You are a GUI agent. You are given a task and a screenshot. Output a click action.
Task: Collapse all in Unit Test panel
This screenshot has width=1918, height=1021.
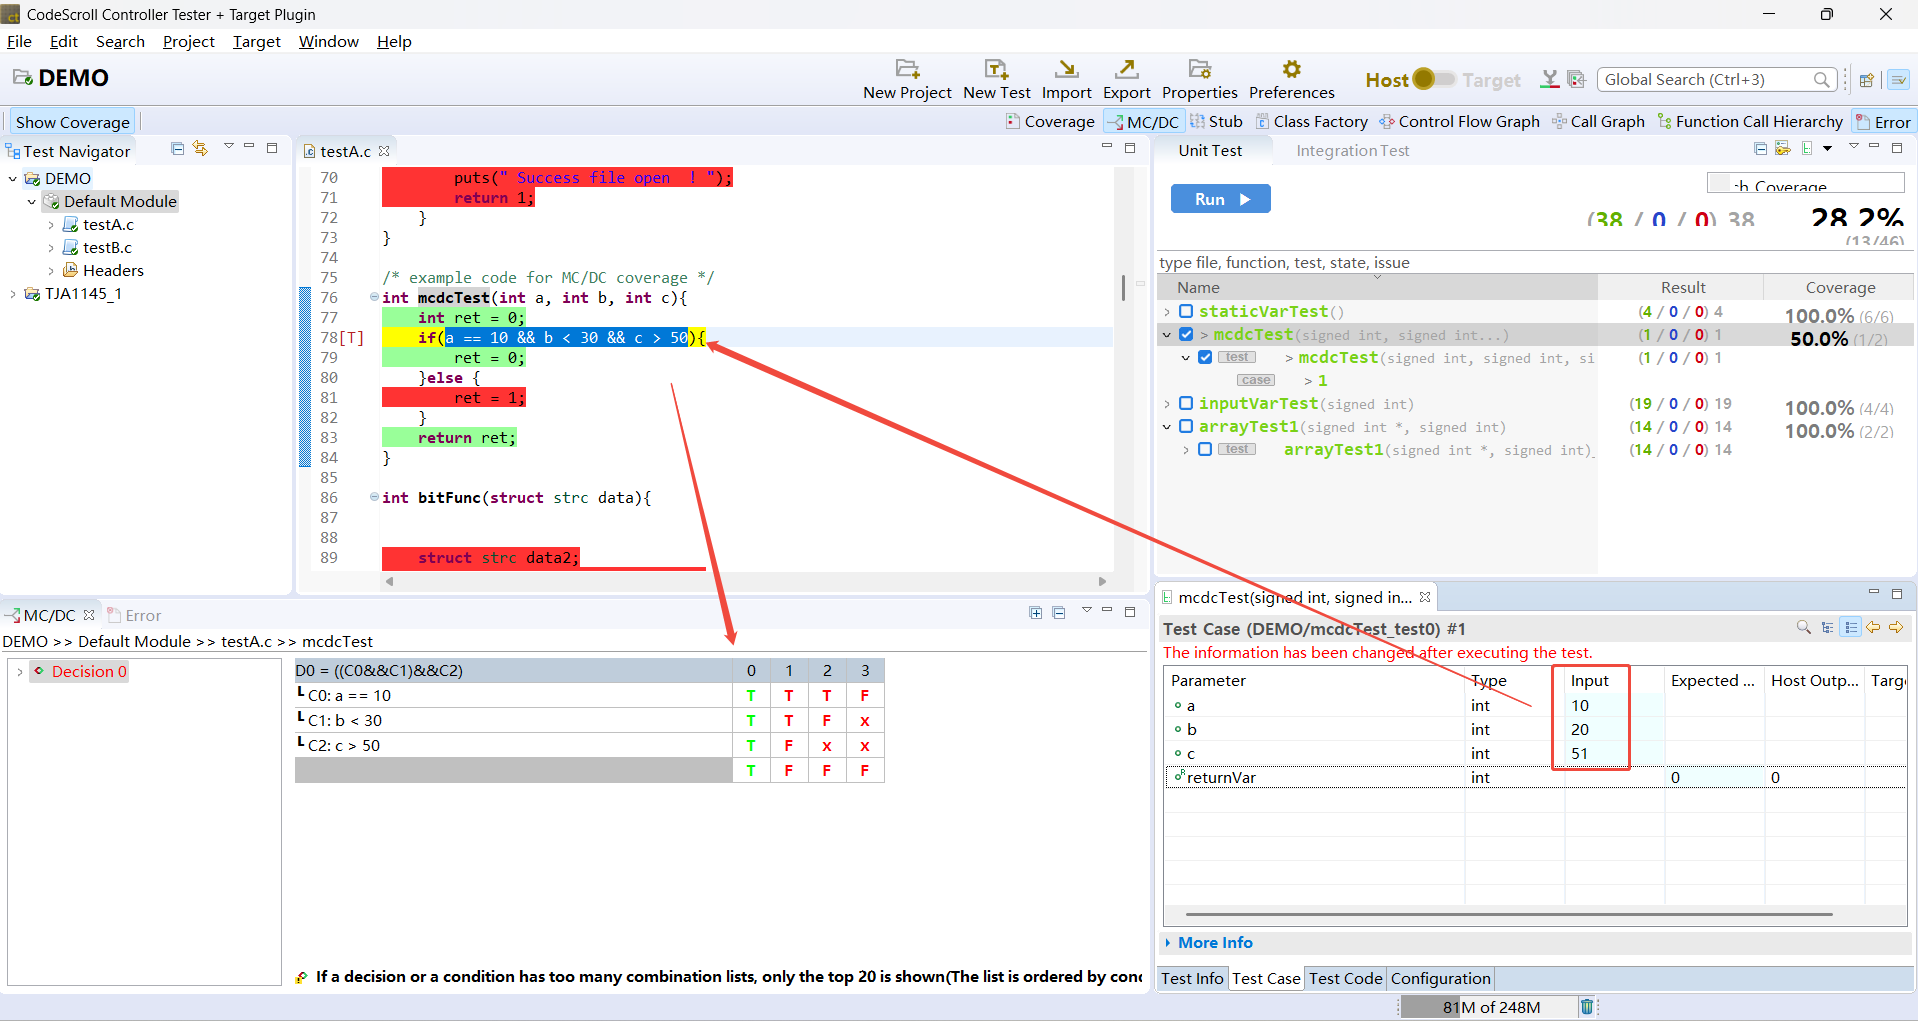pos(1760,149)
